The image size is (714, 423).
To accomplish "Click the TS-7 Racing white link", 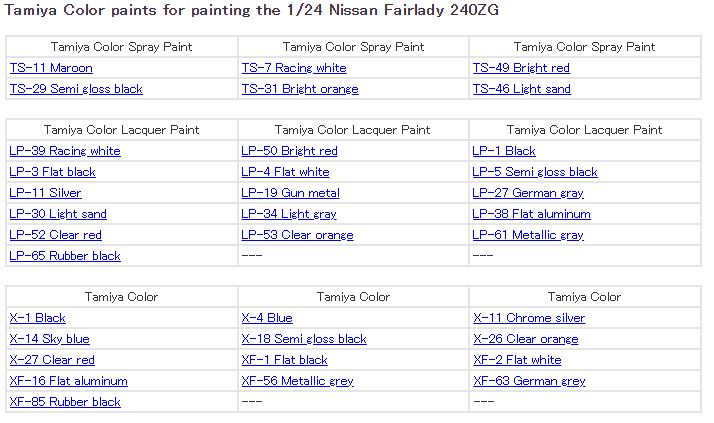I will pyautogui.click(x=294, y=68).
